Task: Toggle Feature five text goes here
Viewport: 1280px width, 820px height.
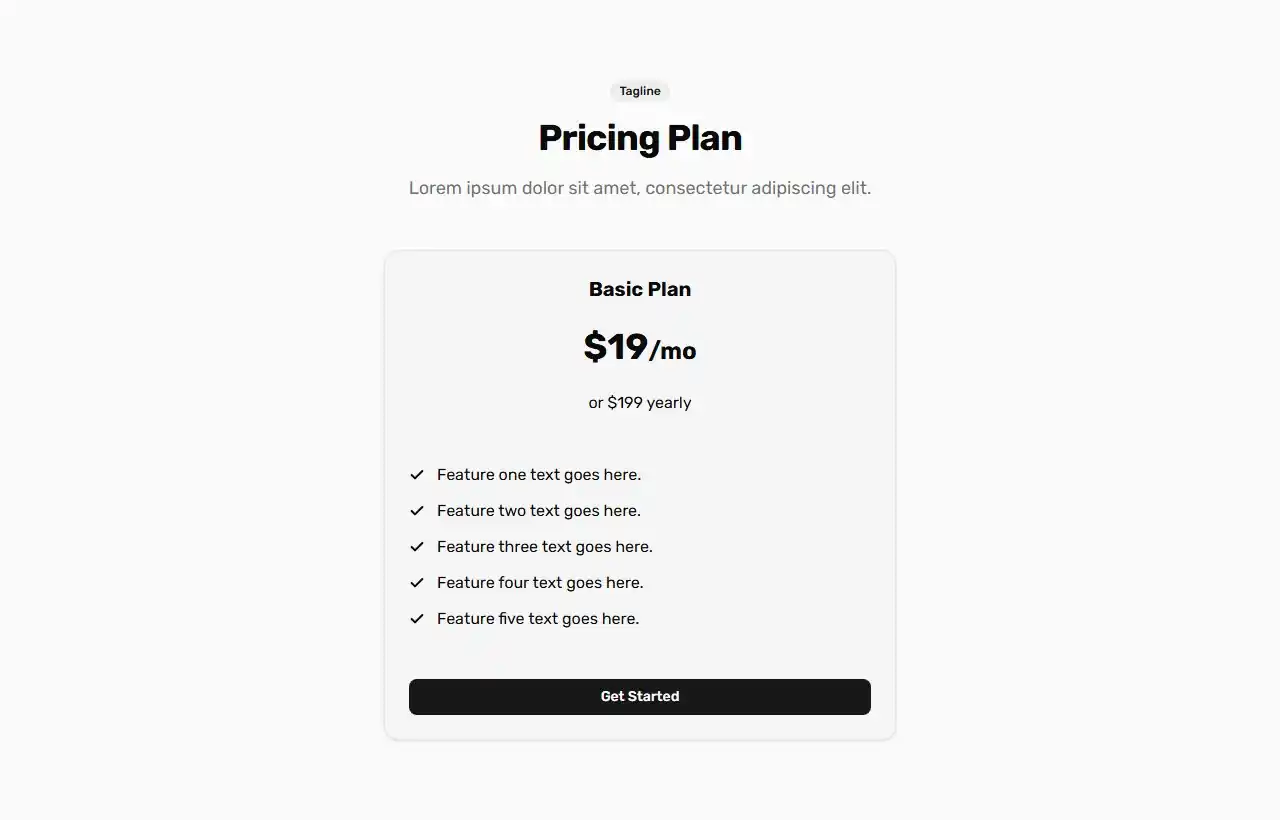Action: click(x=537, y=618)
